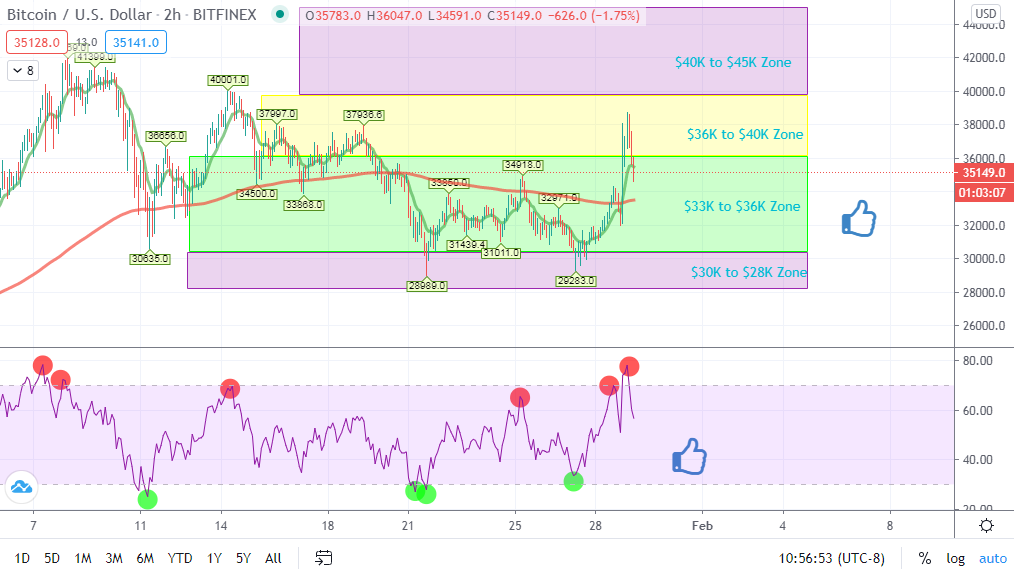Open the timezone clock 10:56:53 (UTC-8)

pos(831,558)
